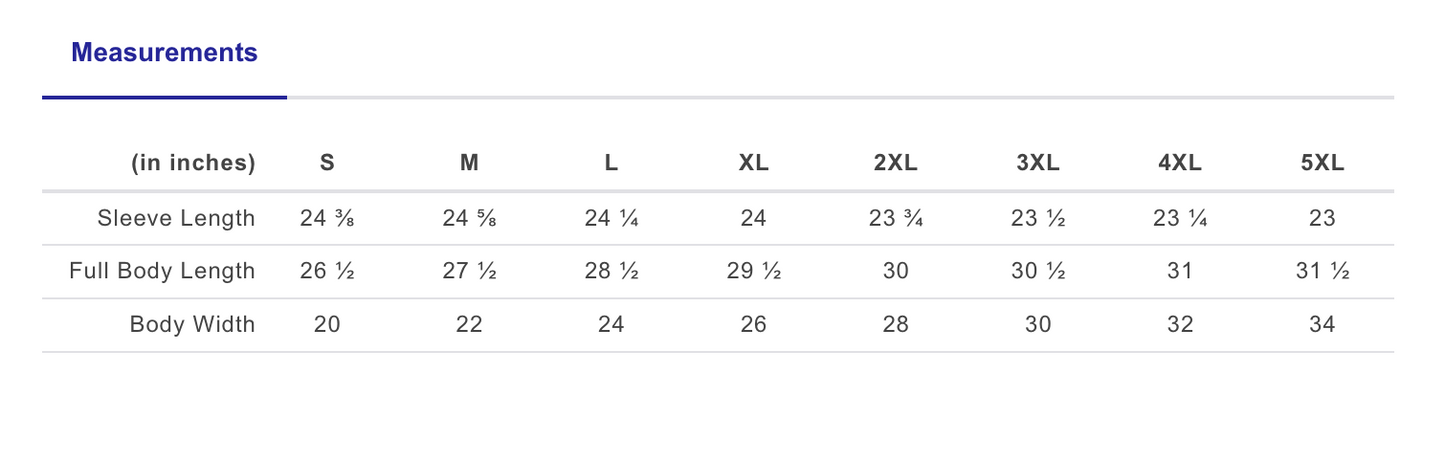
Task: Click the 31 ½ full body length value
Action: coord(1322,271)
